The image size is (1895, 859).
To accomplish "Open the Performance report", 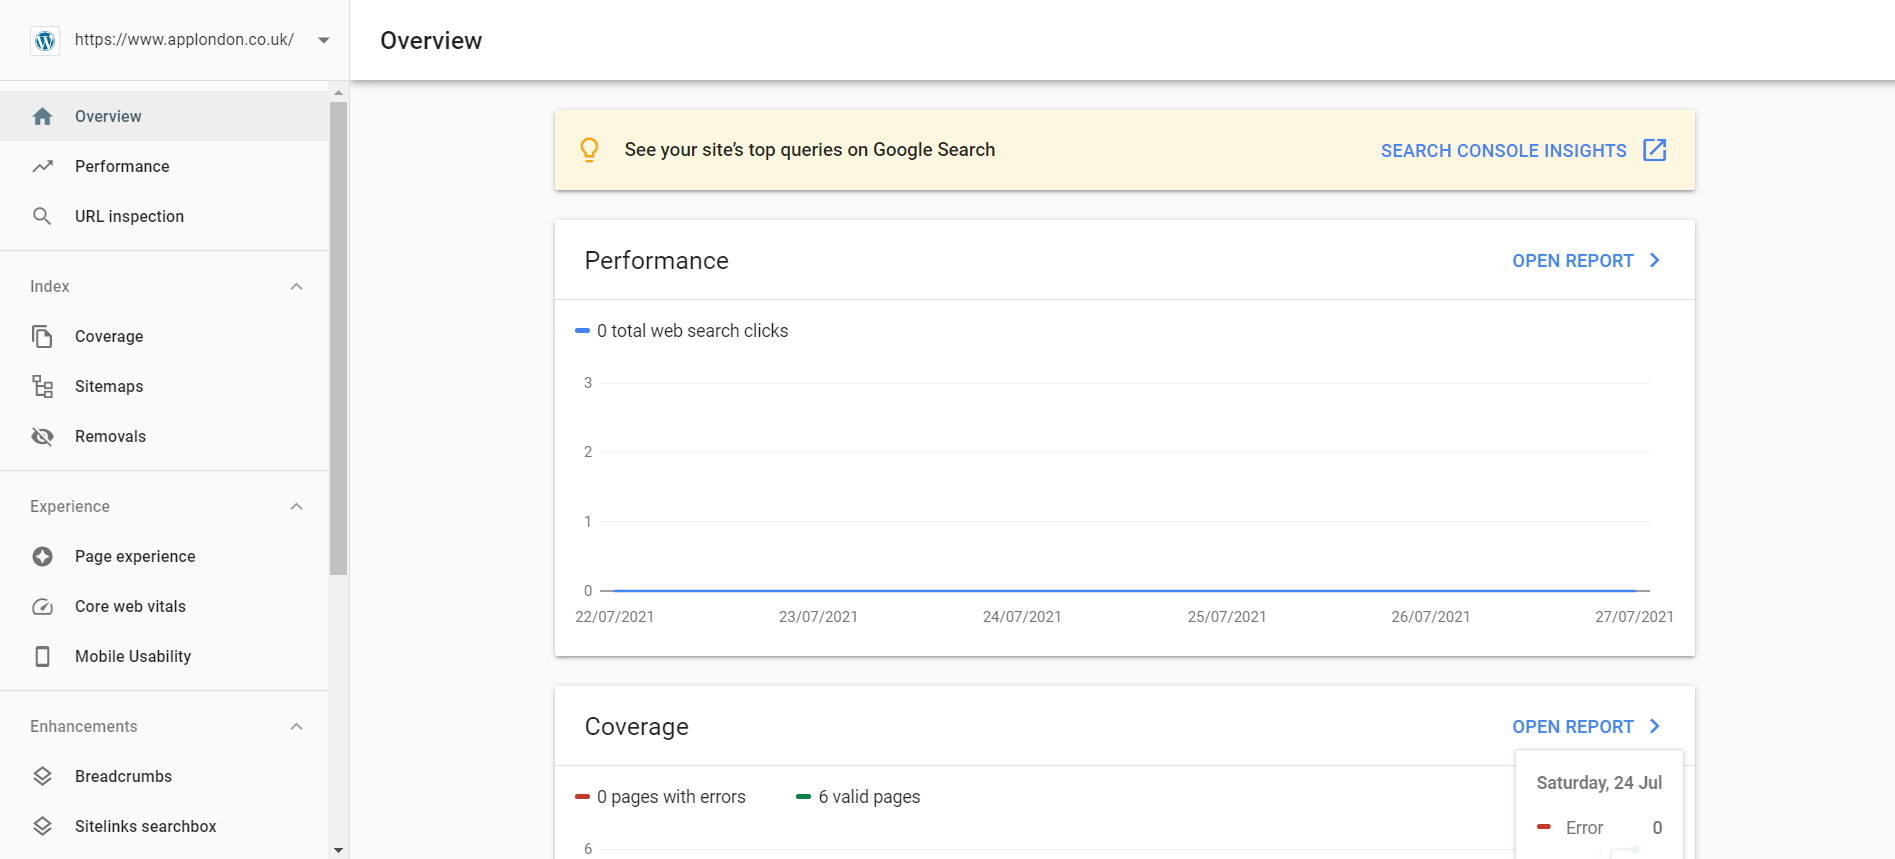I will click(1585, 260).
